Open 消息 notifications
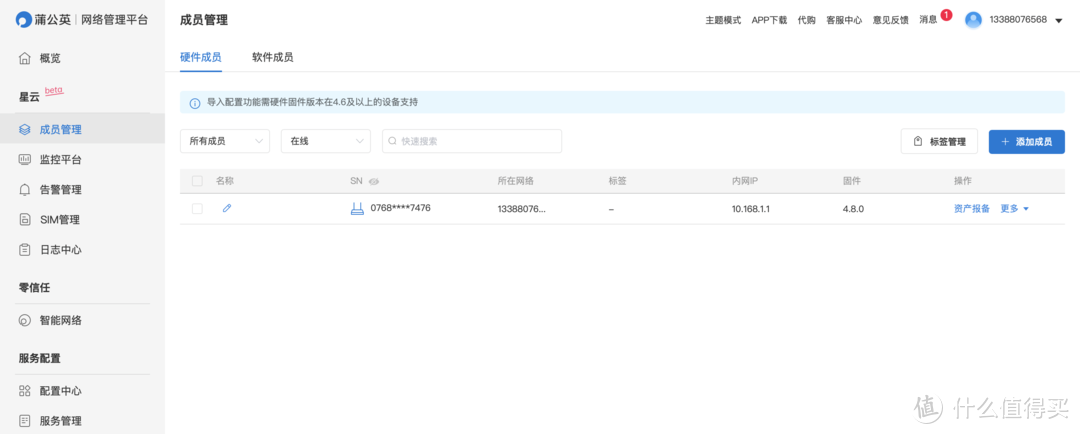Screen dimensions: 1080x434 tap(928, 20)
